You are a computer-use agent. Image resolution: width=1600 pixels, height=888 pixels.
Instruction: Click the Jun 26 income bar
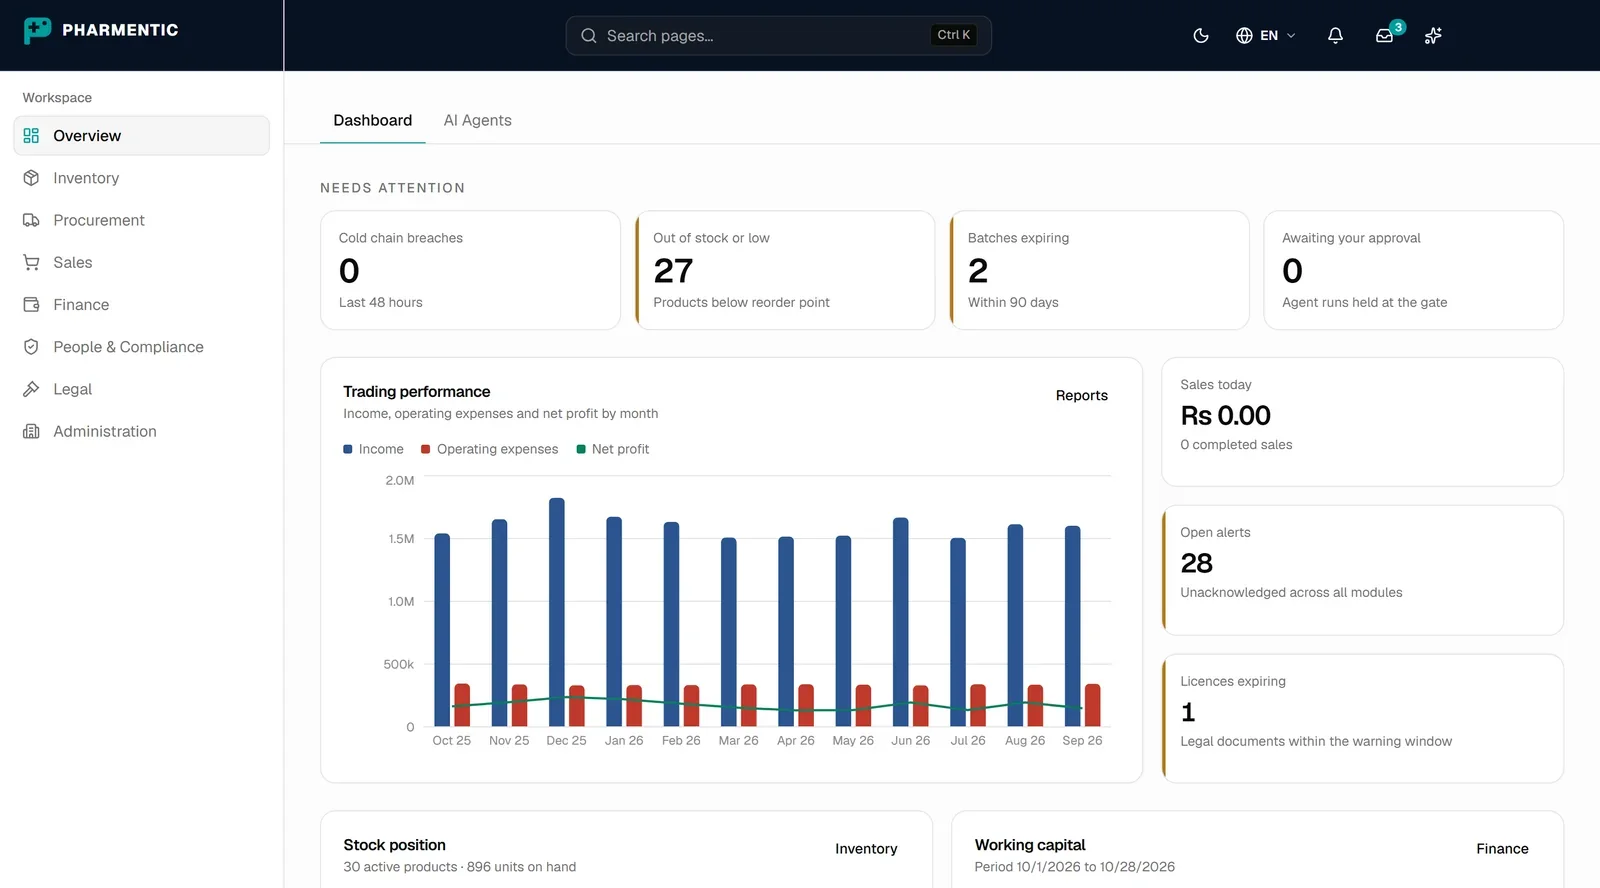[901, 622]
